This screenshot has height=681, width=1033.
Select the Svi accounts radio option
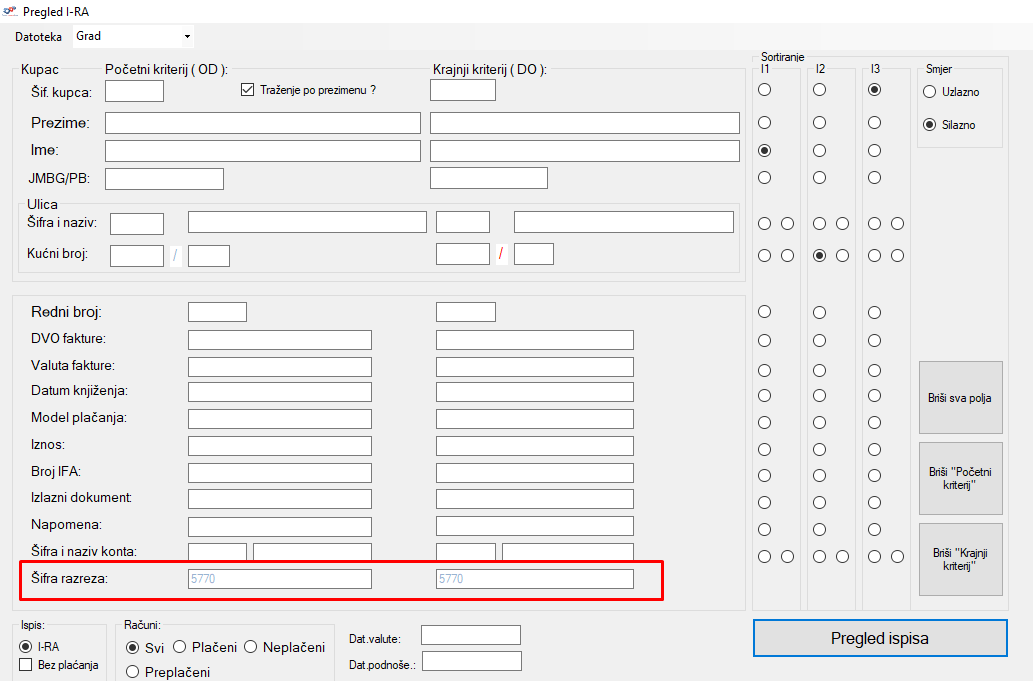(133, 647)
